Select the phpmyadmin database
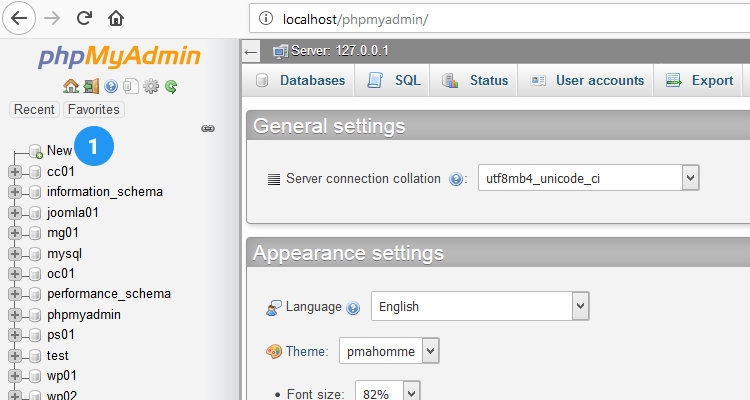The width and height of the screenshot is (750, 400). 84,315
